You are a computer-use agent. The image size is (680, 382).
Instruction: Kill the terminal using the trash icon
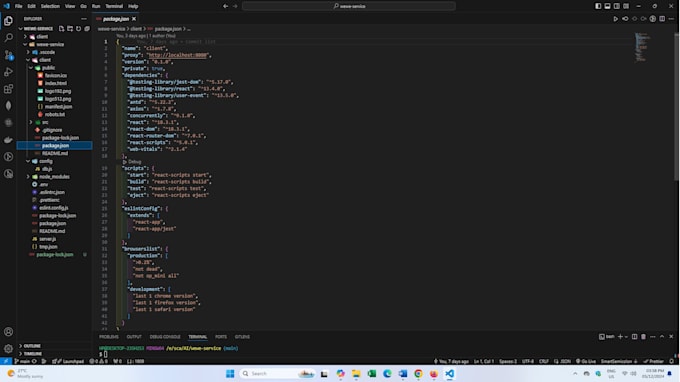(x=644, y=336)
